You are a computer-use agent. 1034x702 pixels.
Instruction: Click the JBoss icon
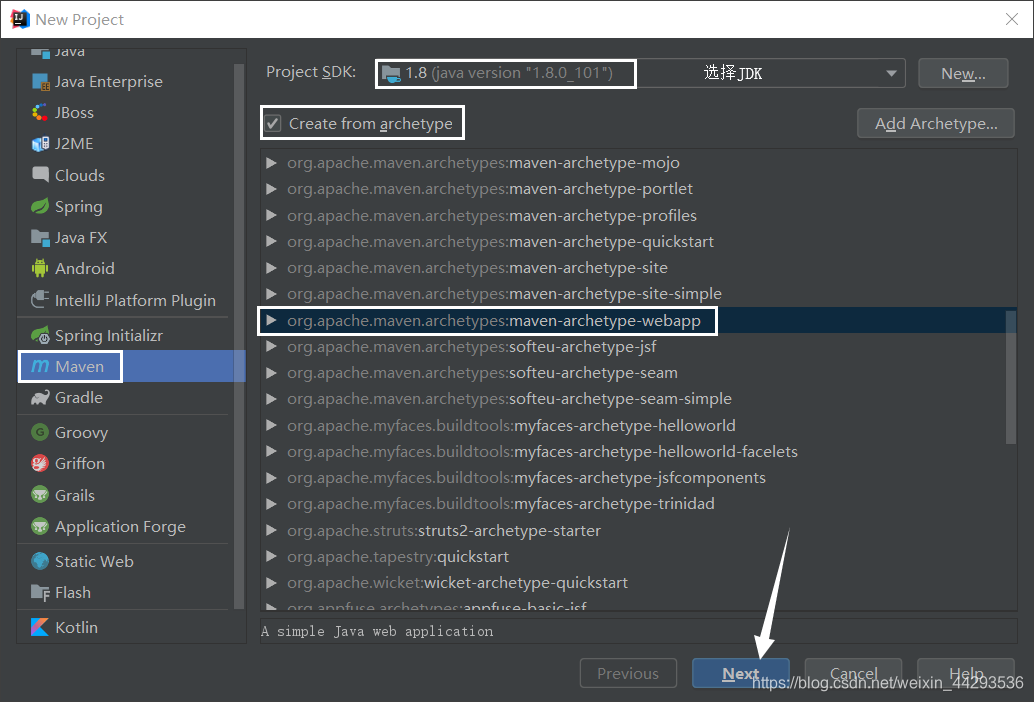coord(40,113)
